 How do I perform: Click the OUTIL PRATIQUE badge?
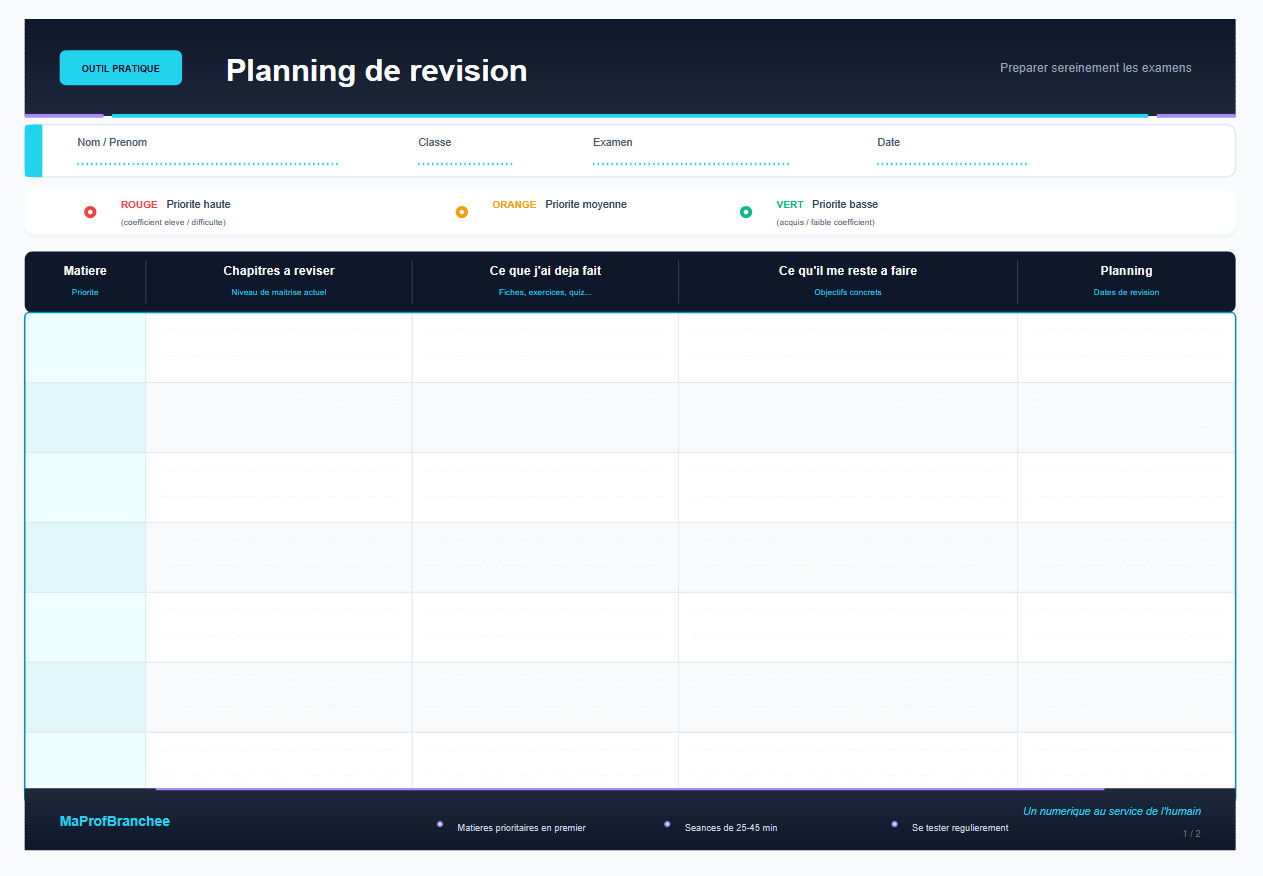(x=120, y=67)
